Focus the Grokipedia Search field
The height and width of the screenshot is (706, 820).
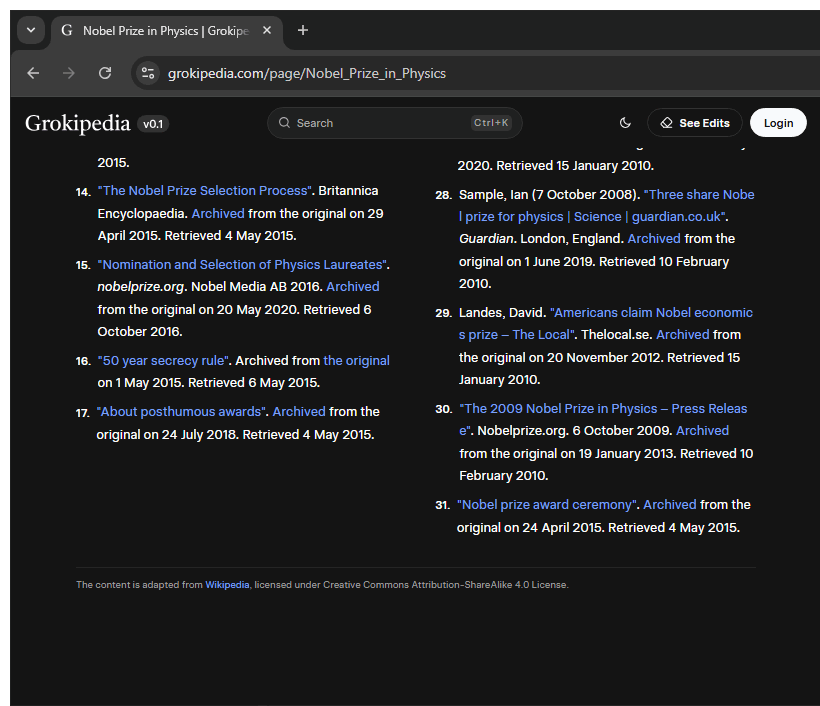(394, 123)
